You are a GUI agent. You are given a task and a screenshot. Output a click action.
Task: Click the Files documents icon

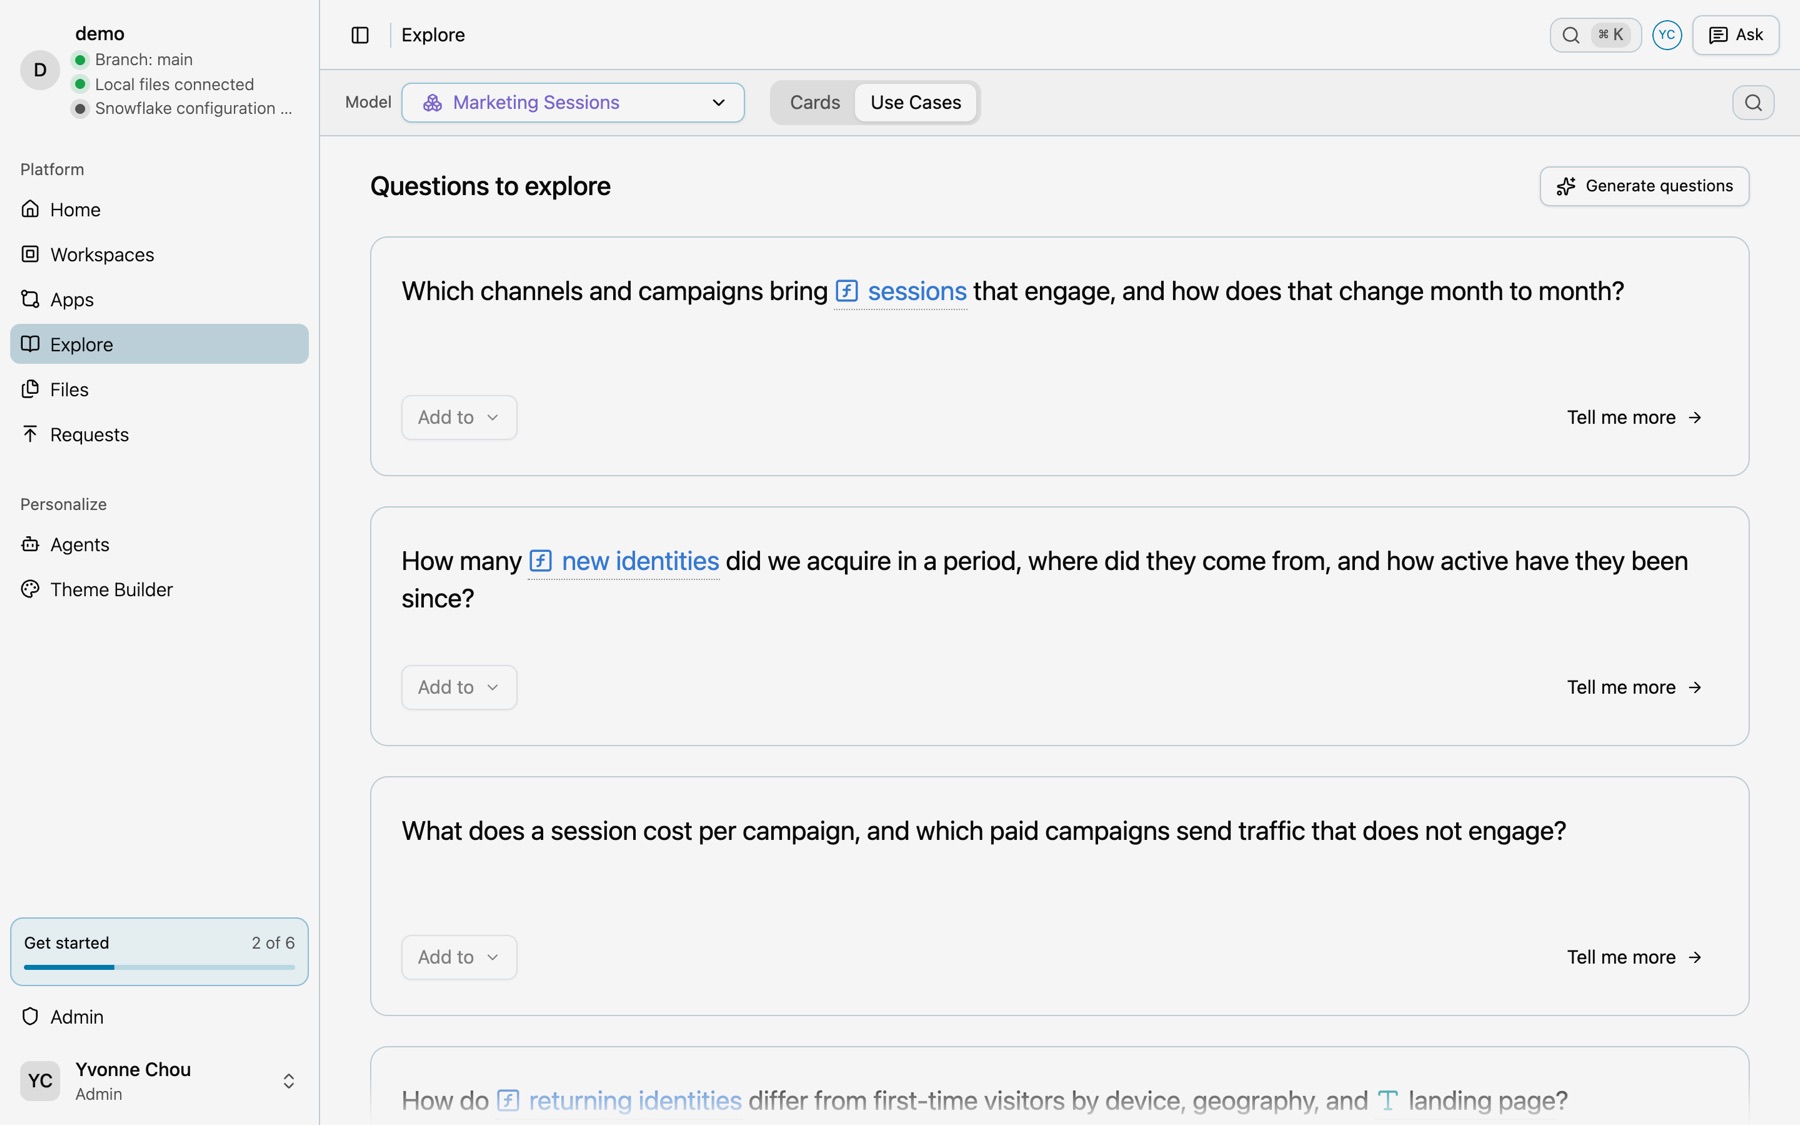pyautogui.click(x=30, y=389)
